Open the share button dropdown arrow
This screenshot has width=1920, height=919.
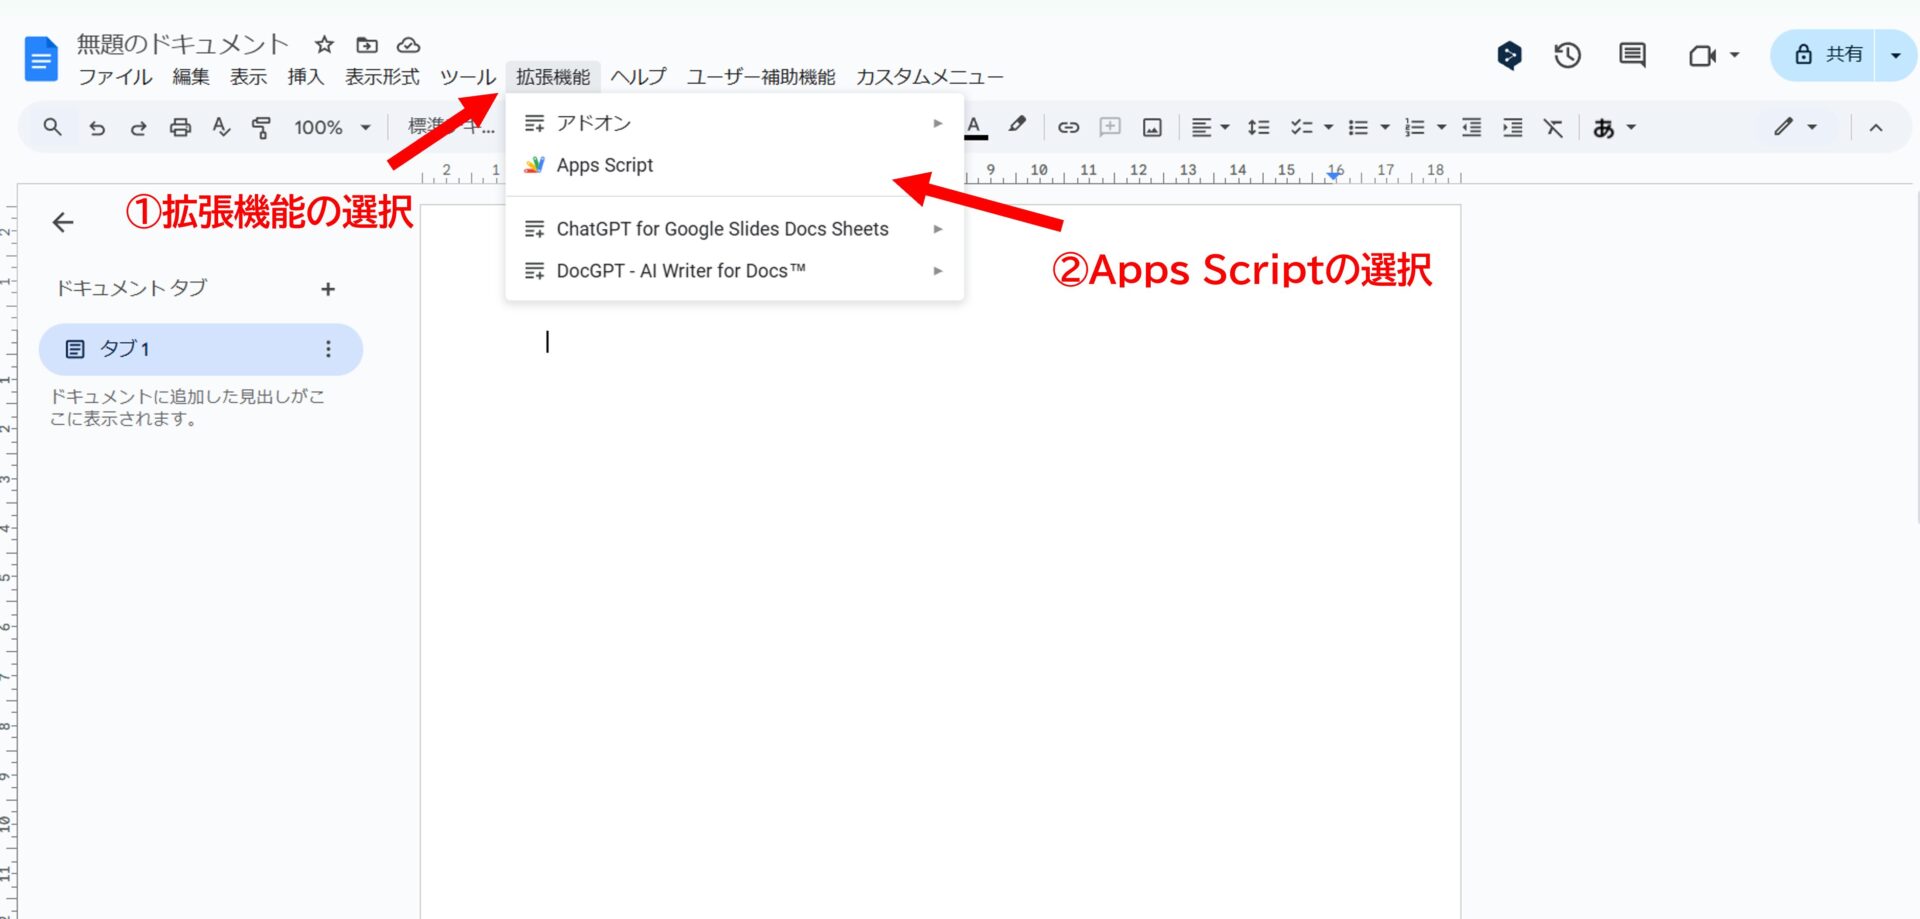(1895, 55)
